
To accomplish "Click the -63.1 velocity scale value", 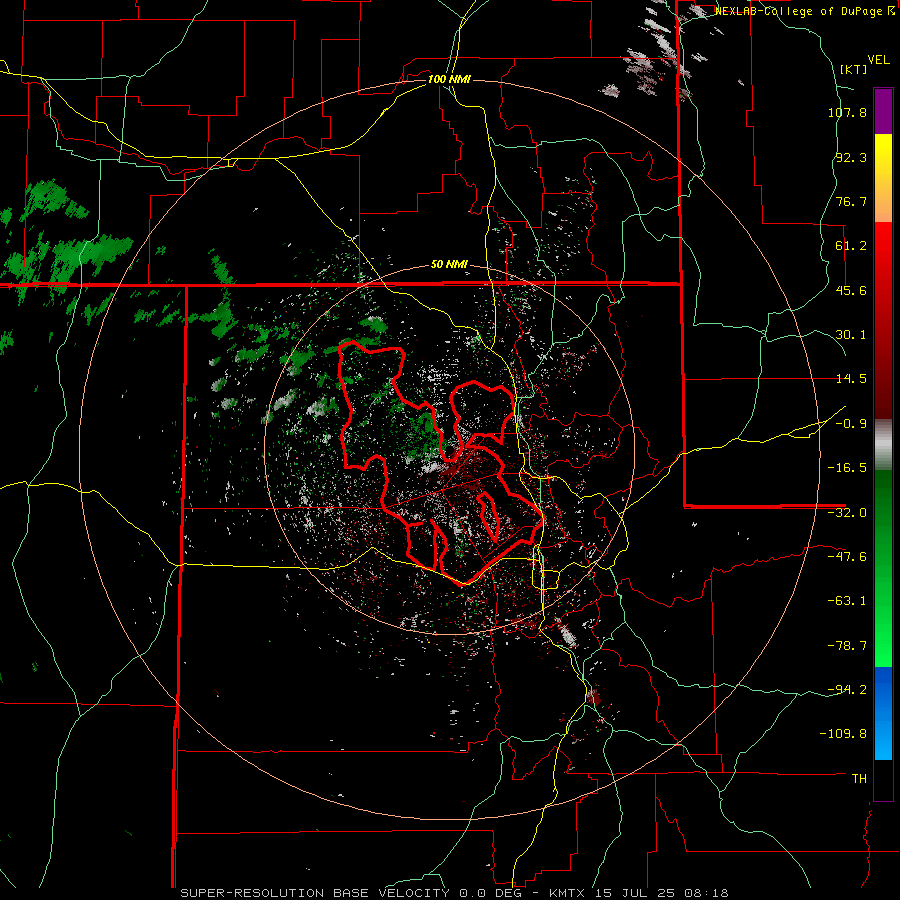I will (x=847, y=601).
